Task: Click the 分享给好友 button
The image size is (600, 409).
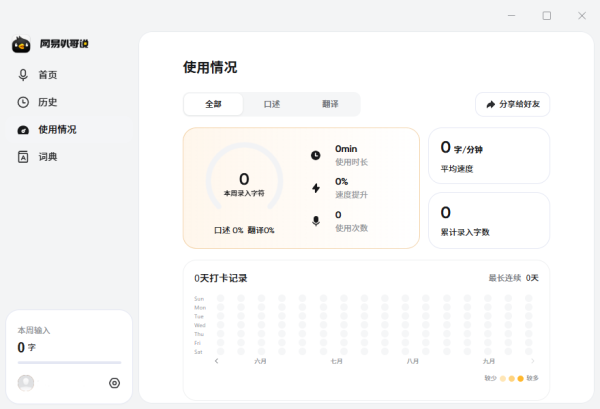Action: [x=512, y=104]
